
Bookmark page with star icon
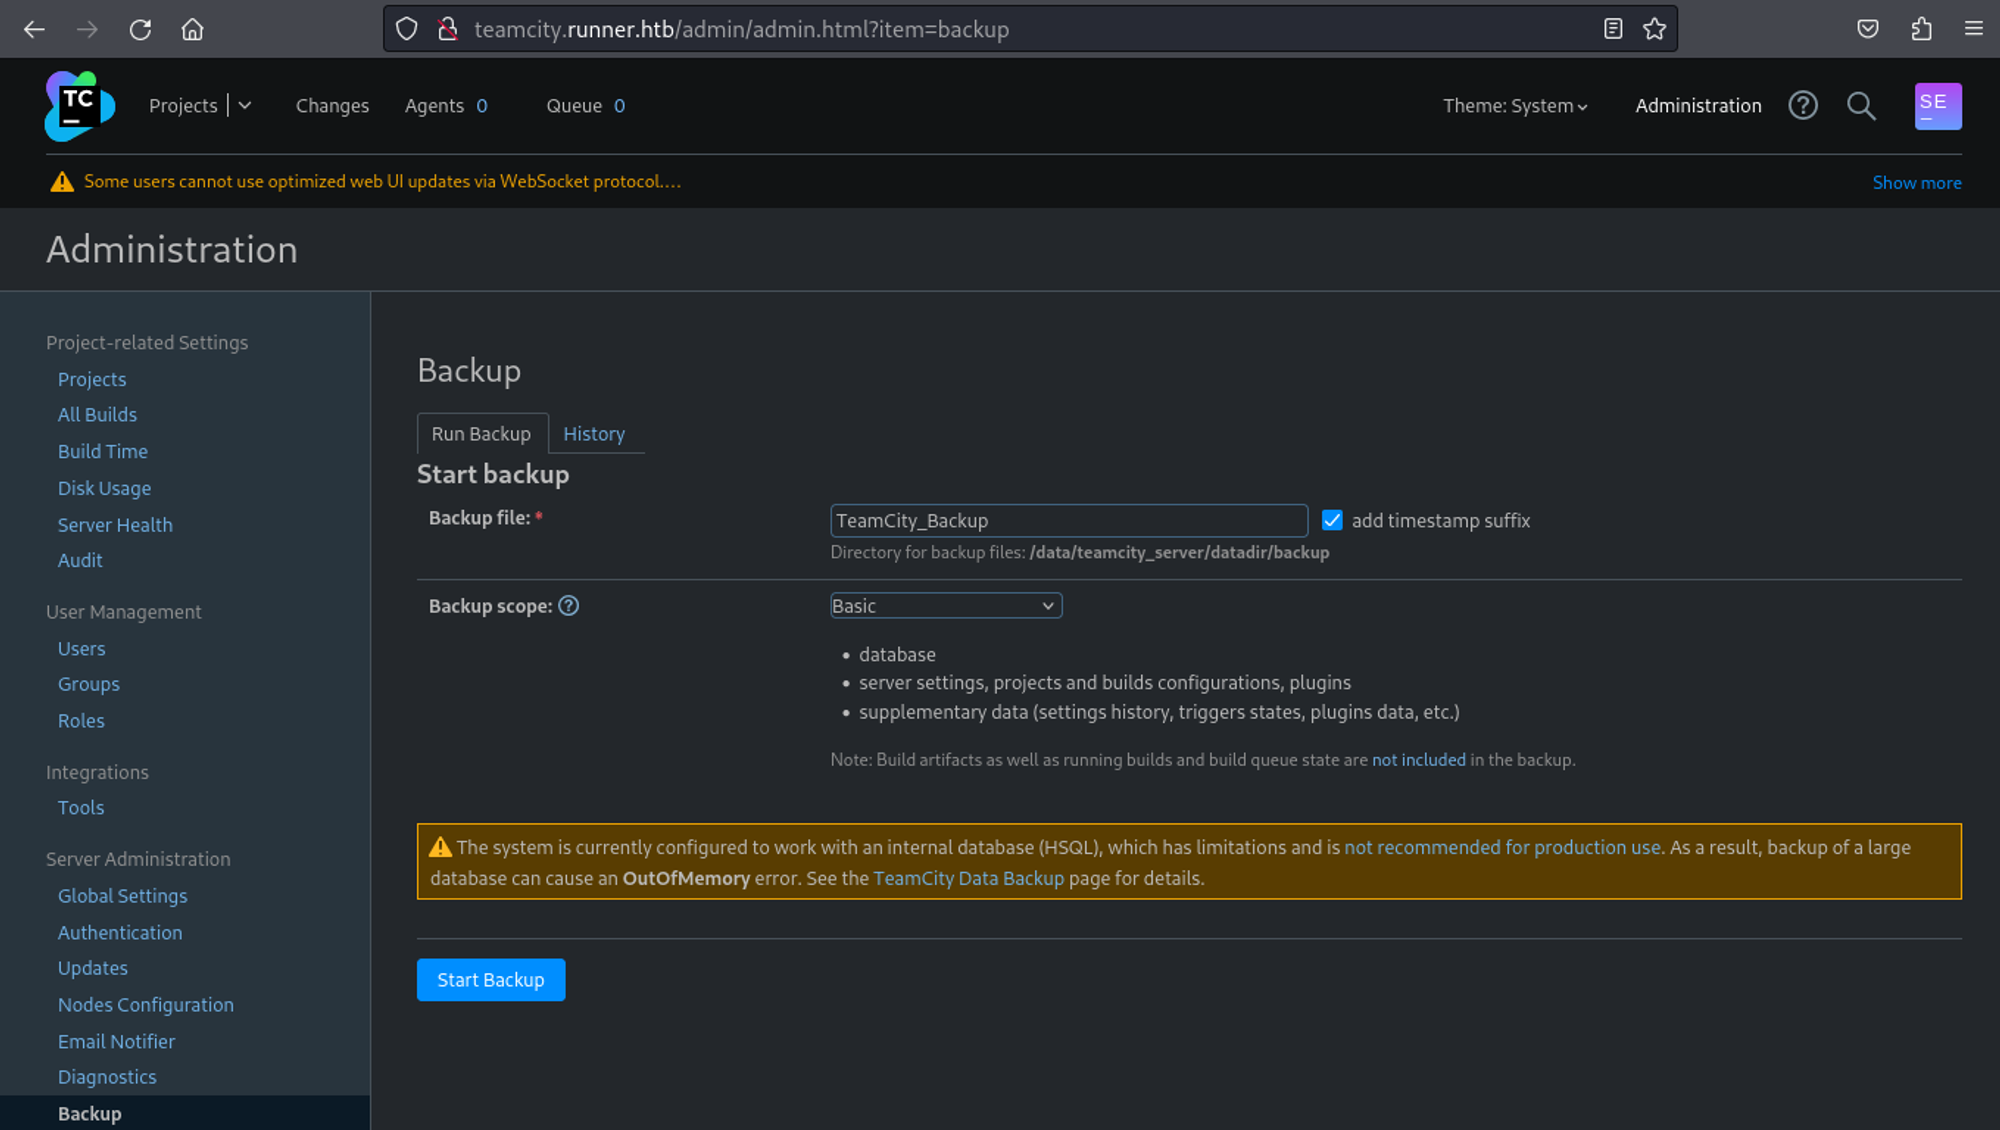[x=1654, y=29]
